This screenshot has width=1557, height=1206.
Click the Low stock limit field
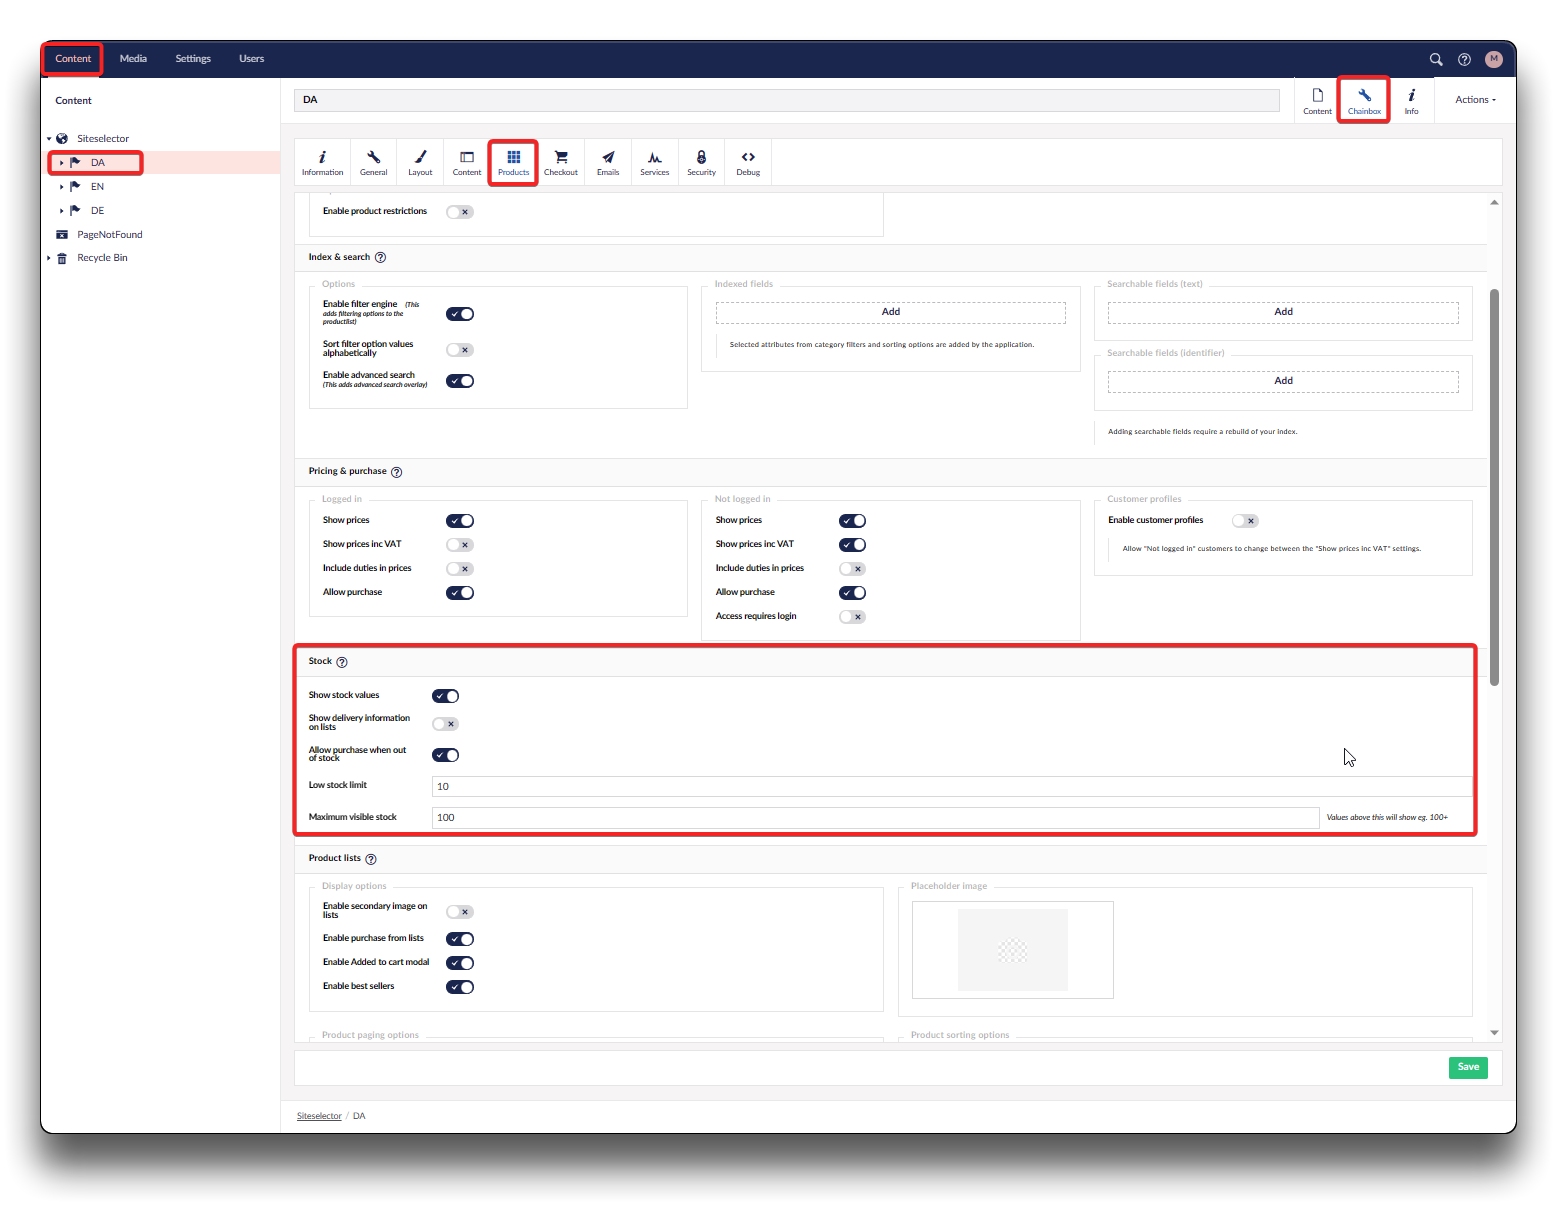(x=950, y=786)
